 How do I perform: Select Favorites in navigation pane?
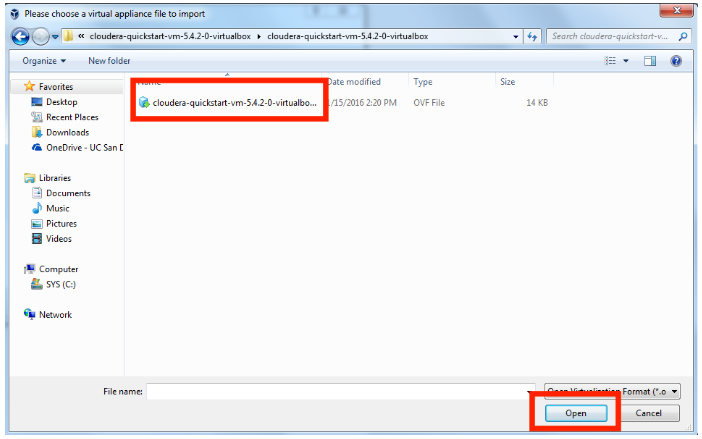[x=56, y=87]
